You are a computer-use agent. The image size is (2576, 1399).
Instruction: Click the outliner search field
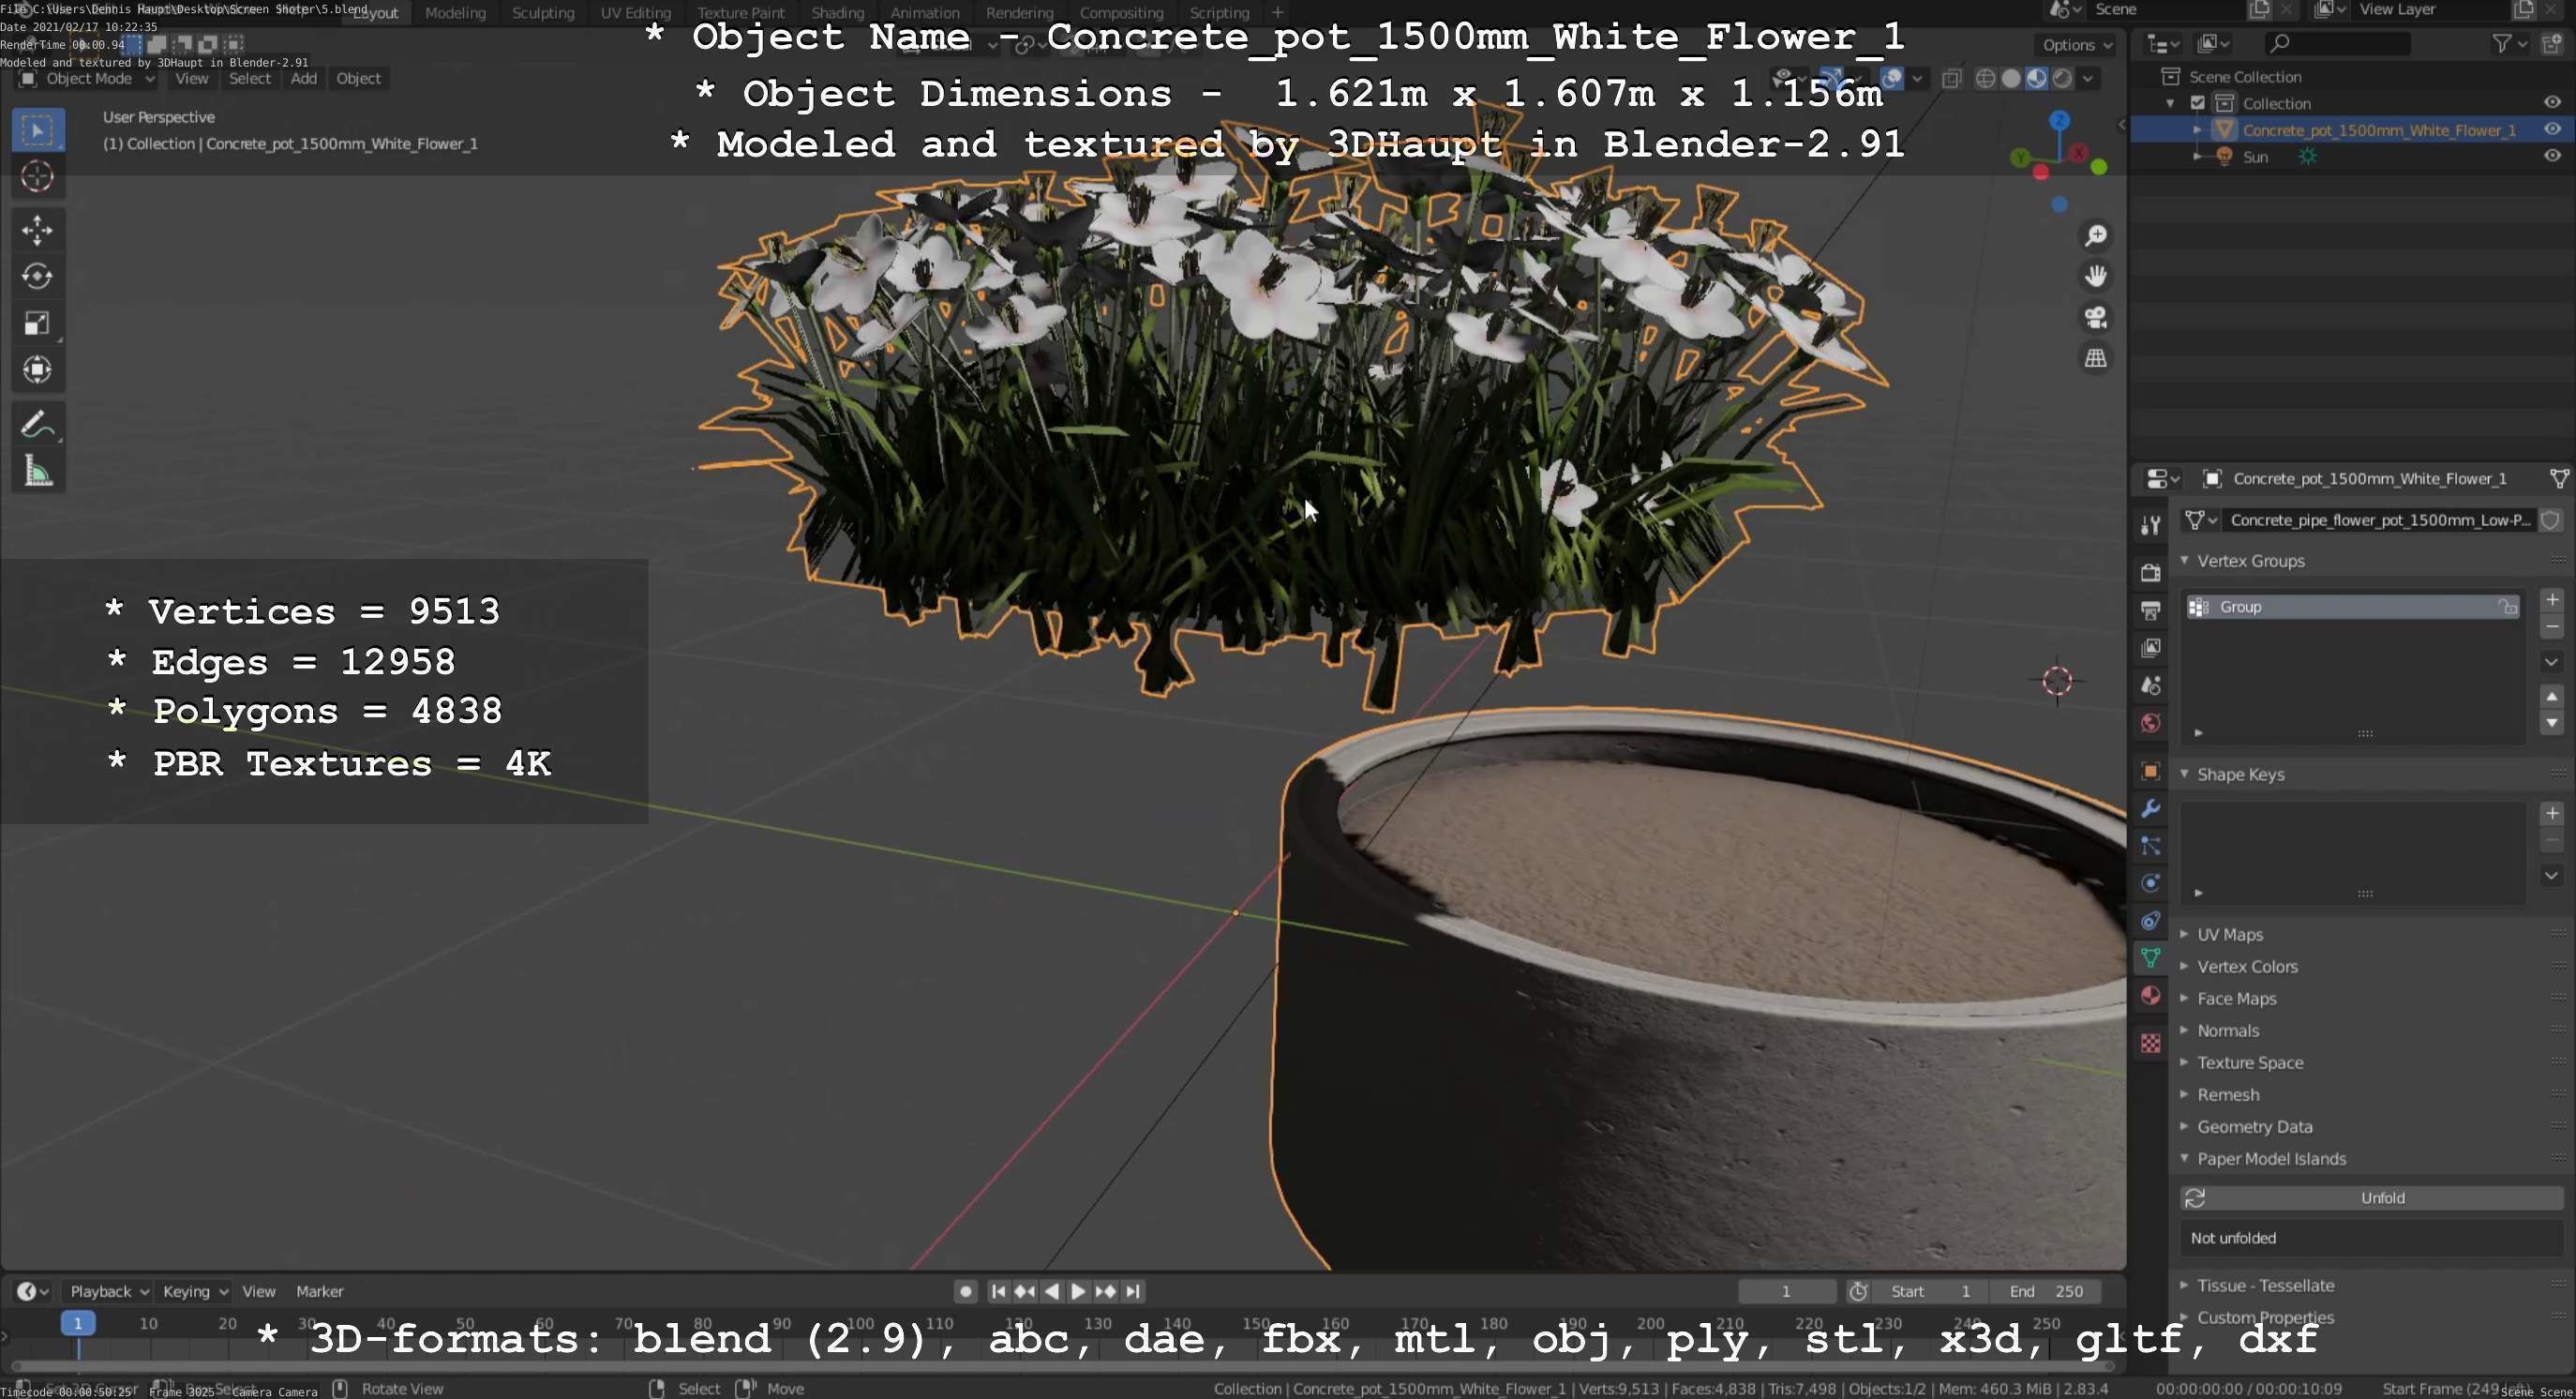(2336, 44)
